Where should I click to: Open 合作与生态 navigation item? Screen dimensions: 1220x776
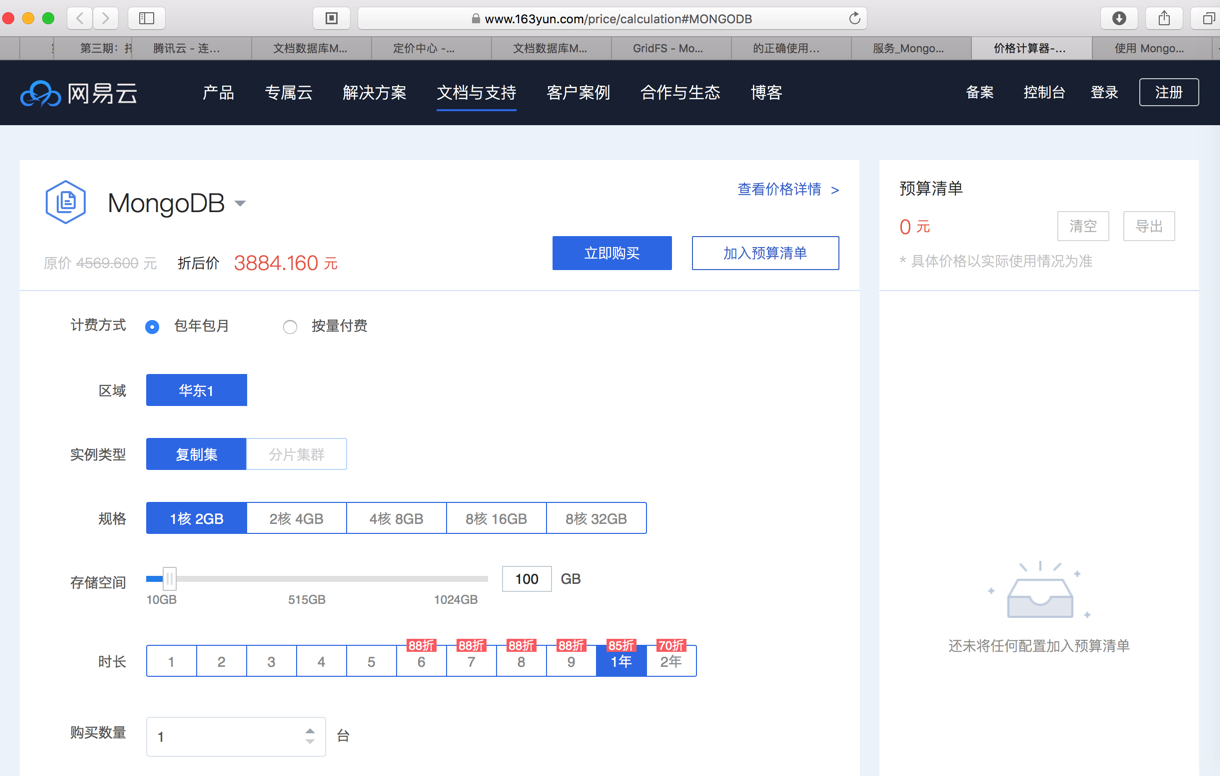point(680,93)
